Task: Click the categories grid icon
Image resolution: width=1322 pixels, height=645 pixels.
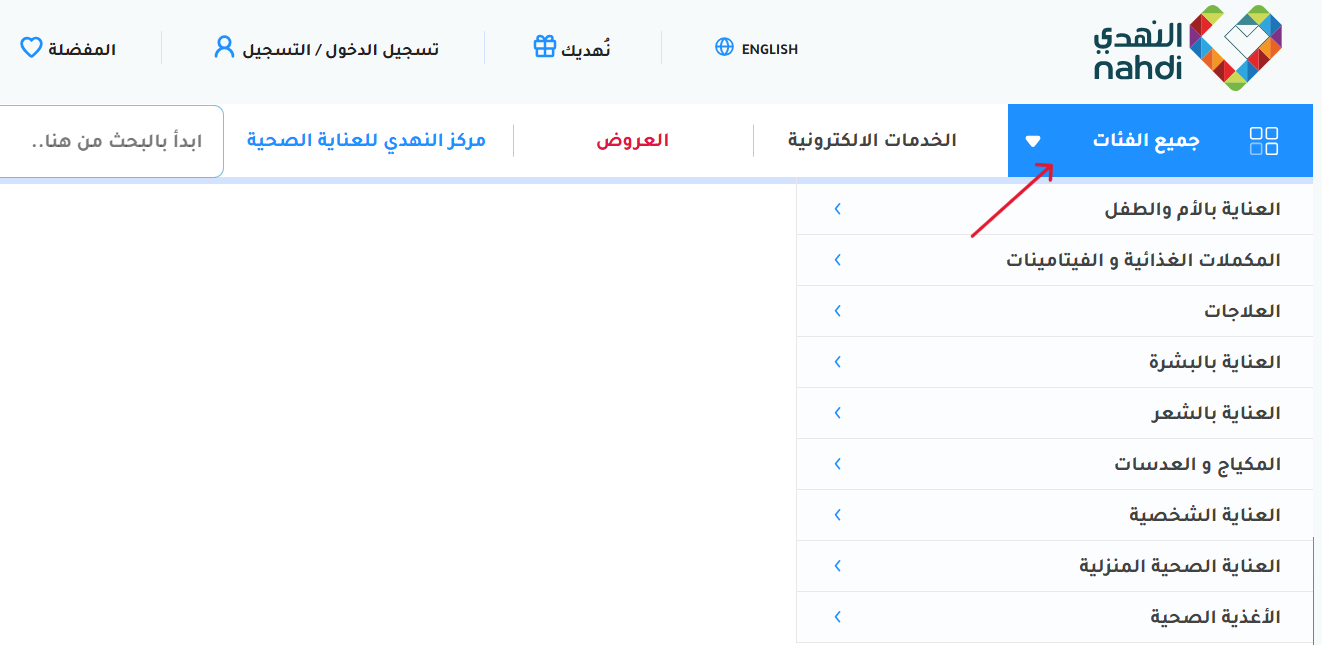Action: 1265,141
